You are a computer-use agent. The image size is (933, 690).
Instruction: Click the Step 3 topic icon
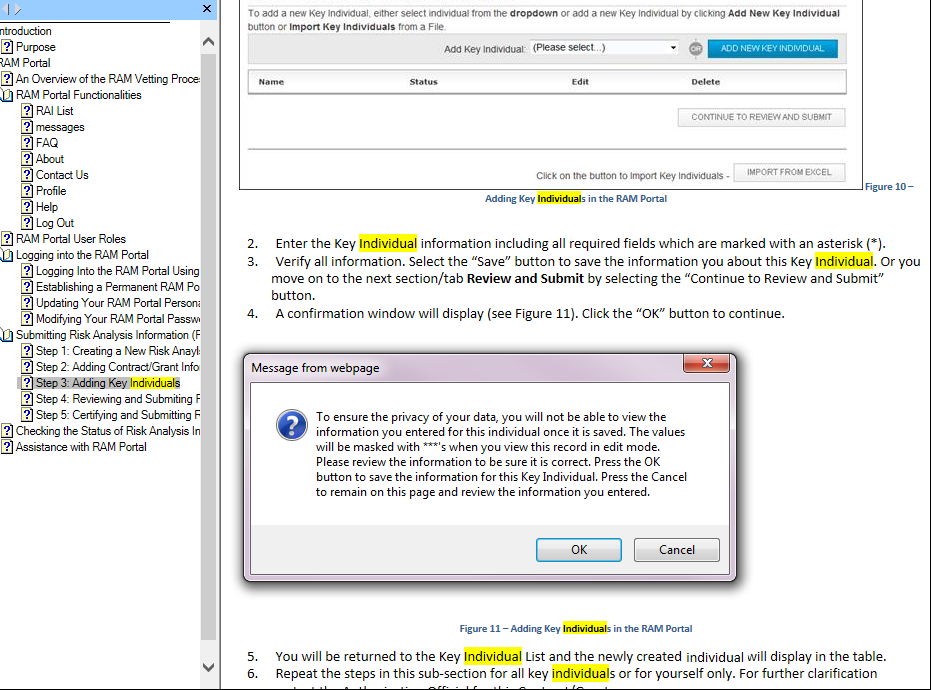27,383
